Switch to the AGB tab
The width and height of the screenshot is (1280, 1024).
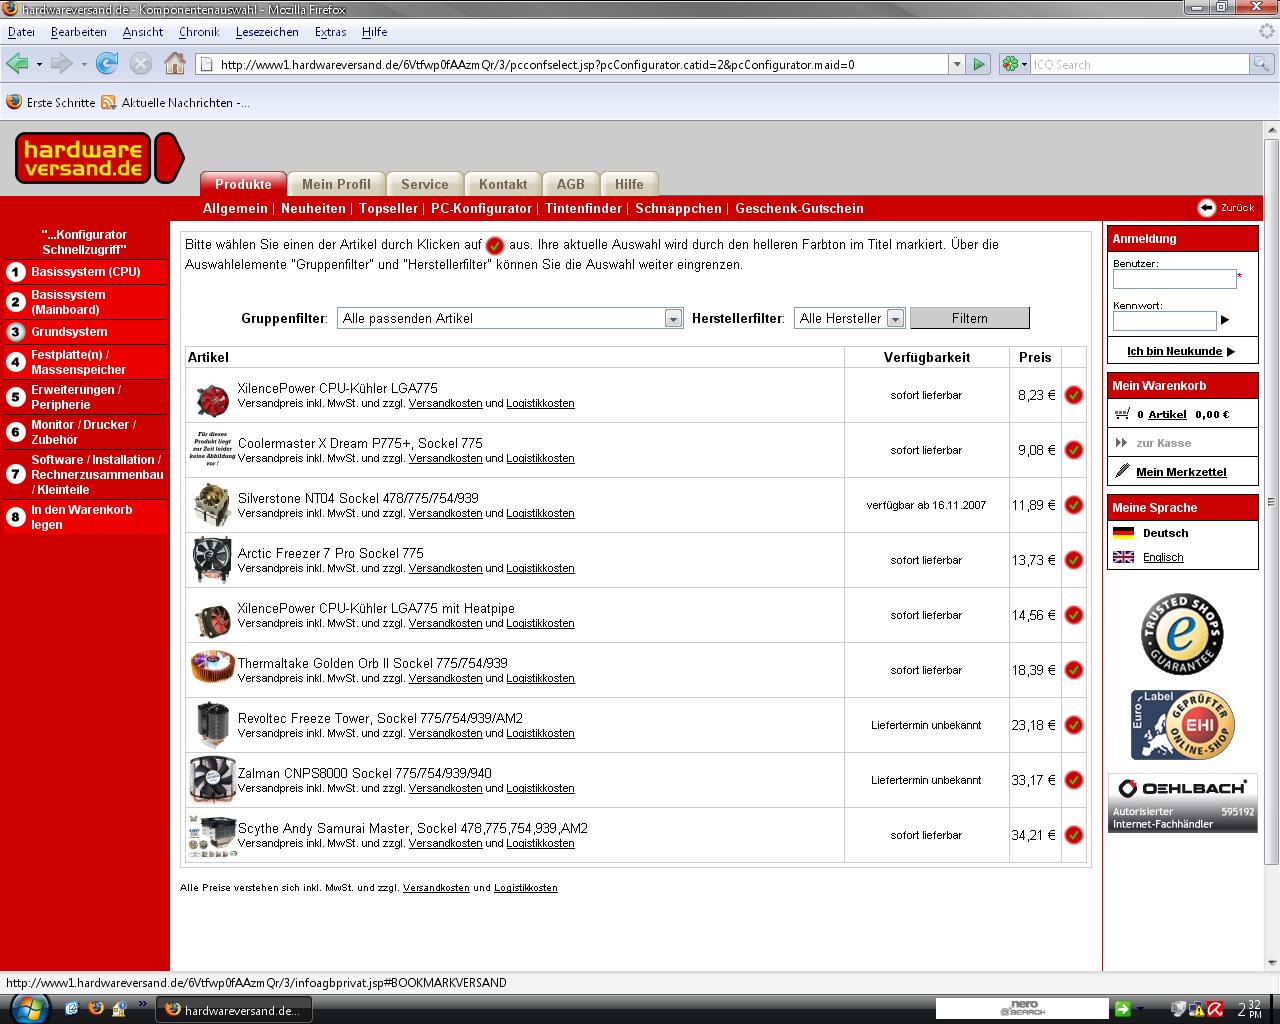click(571, 184)
